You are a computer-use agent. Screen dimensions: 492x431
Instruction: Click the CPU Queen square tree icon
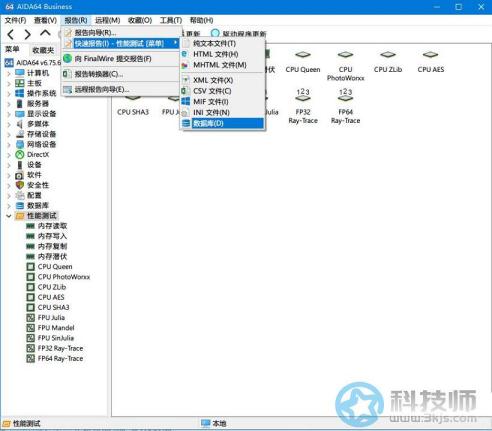tap(30, 267)
